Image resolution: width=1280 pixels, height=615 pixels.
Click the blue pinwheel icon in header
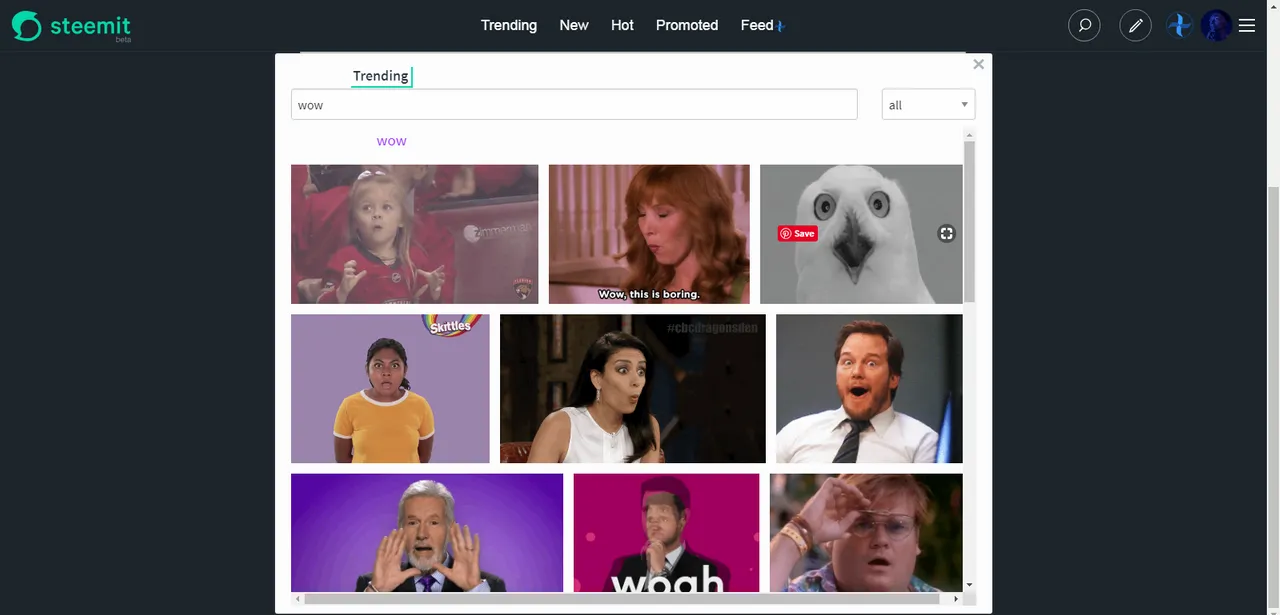tap(1180, 25)
